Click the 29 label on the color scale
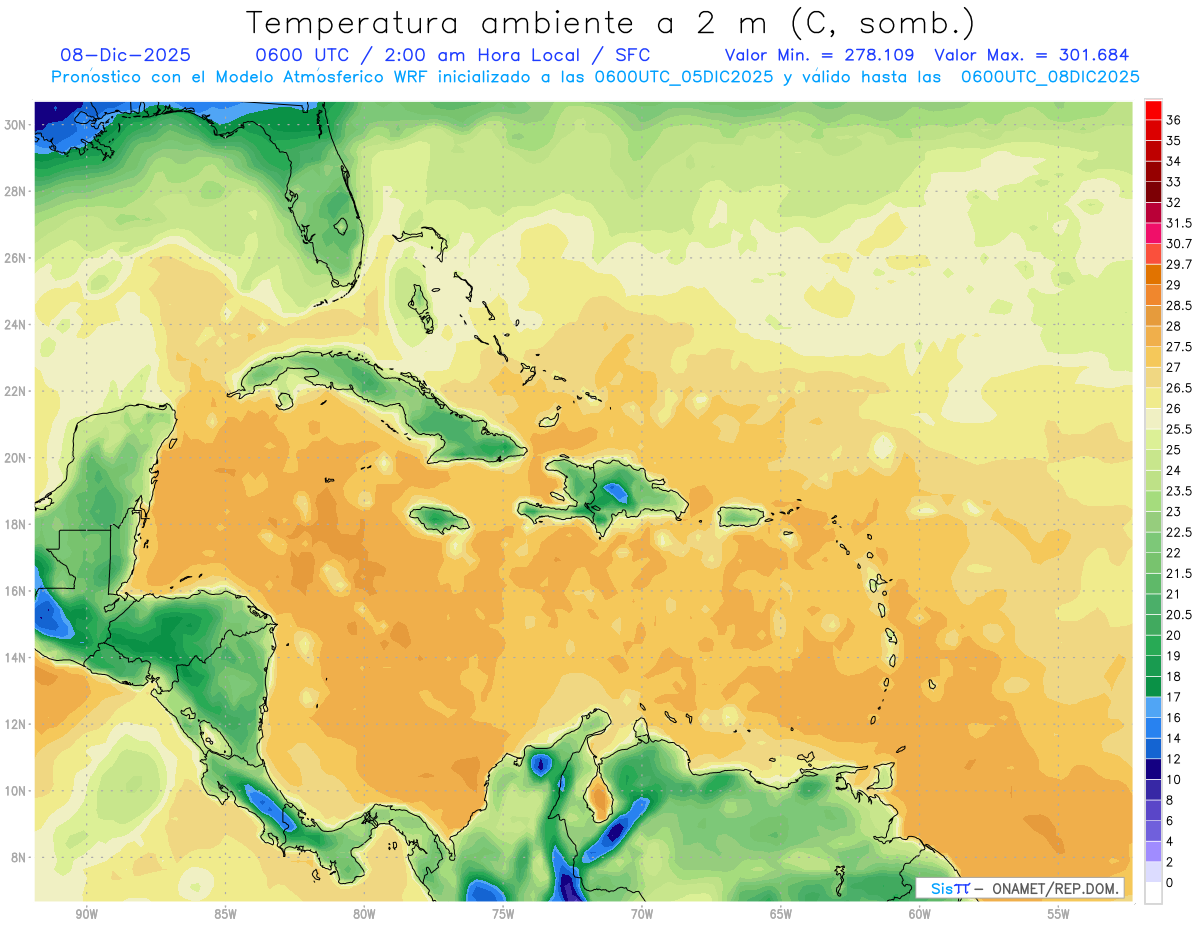 (1174, 285)
